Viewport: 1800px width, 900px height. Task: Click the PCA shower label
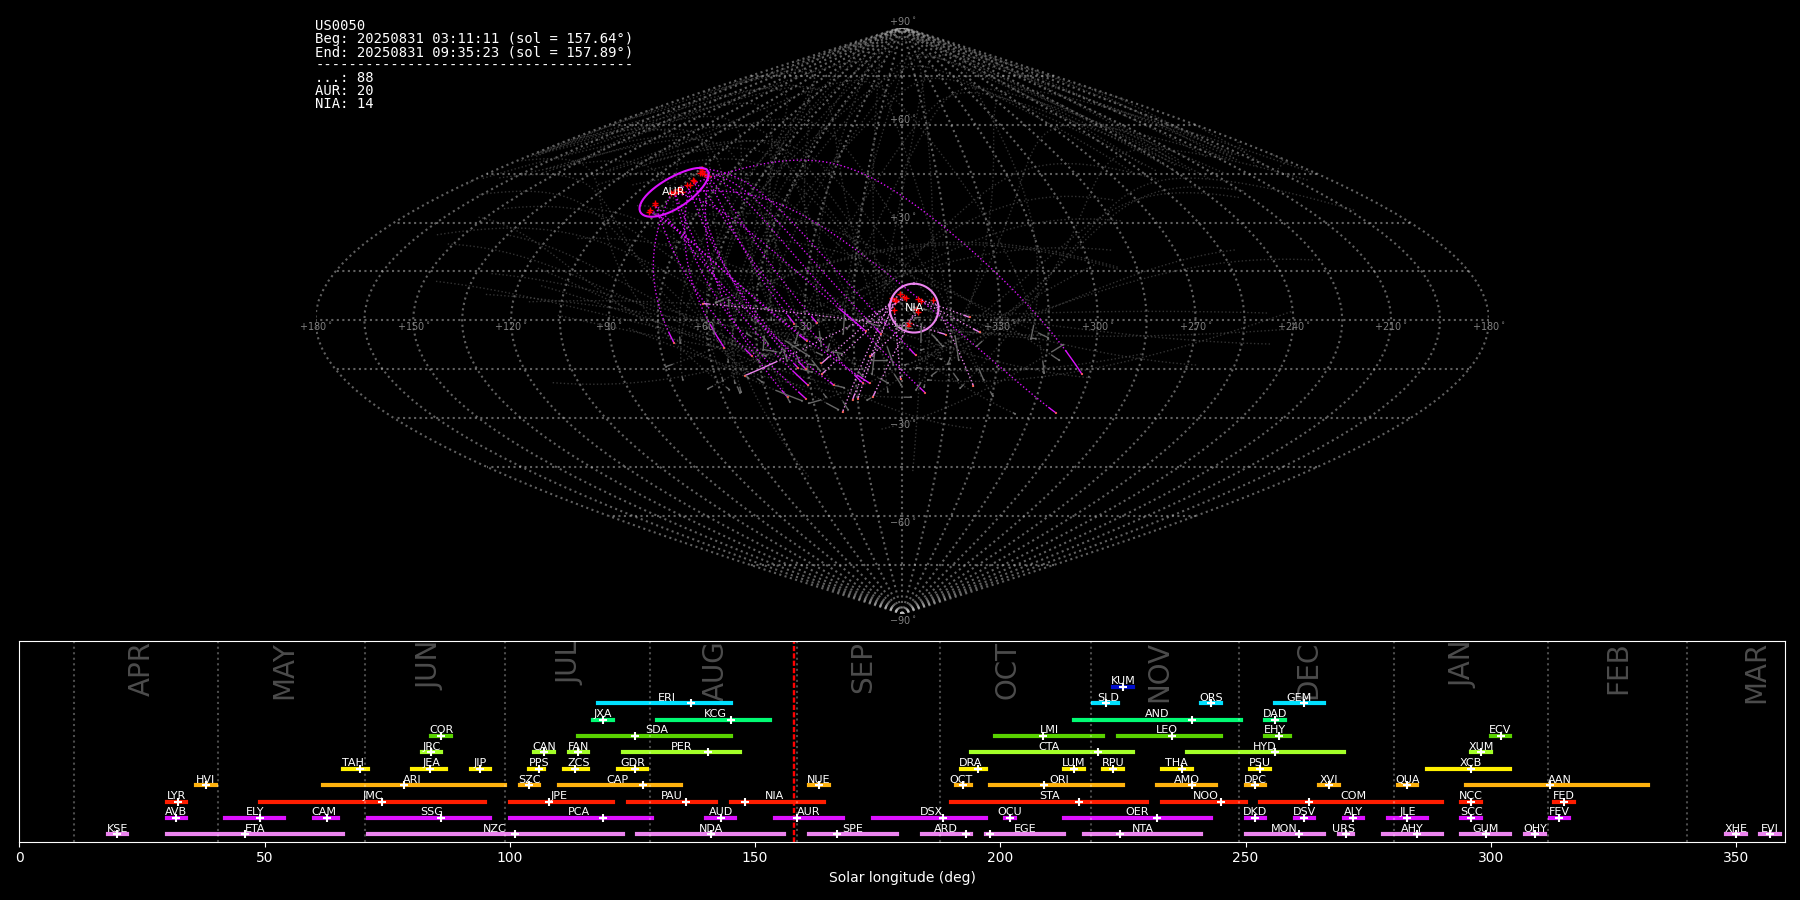point(578,812)
